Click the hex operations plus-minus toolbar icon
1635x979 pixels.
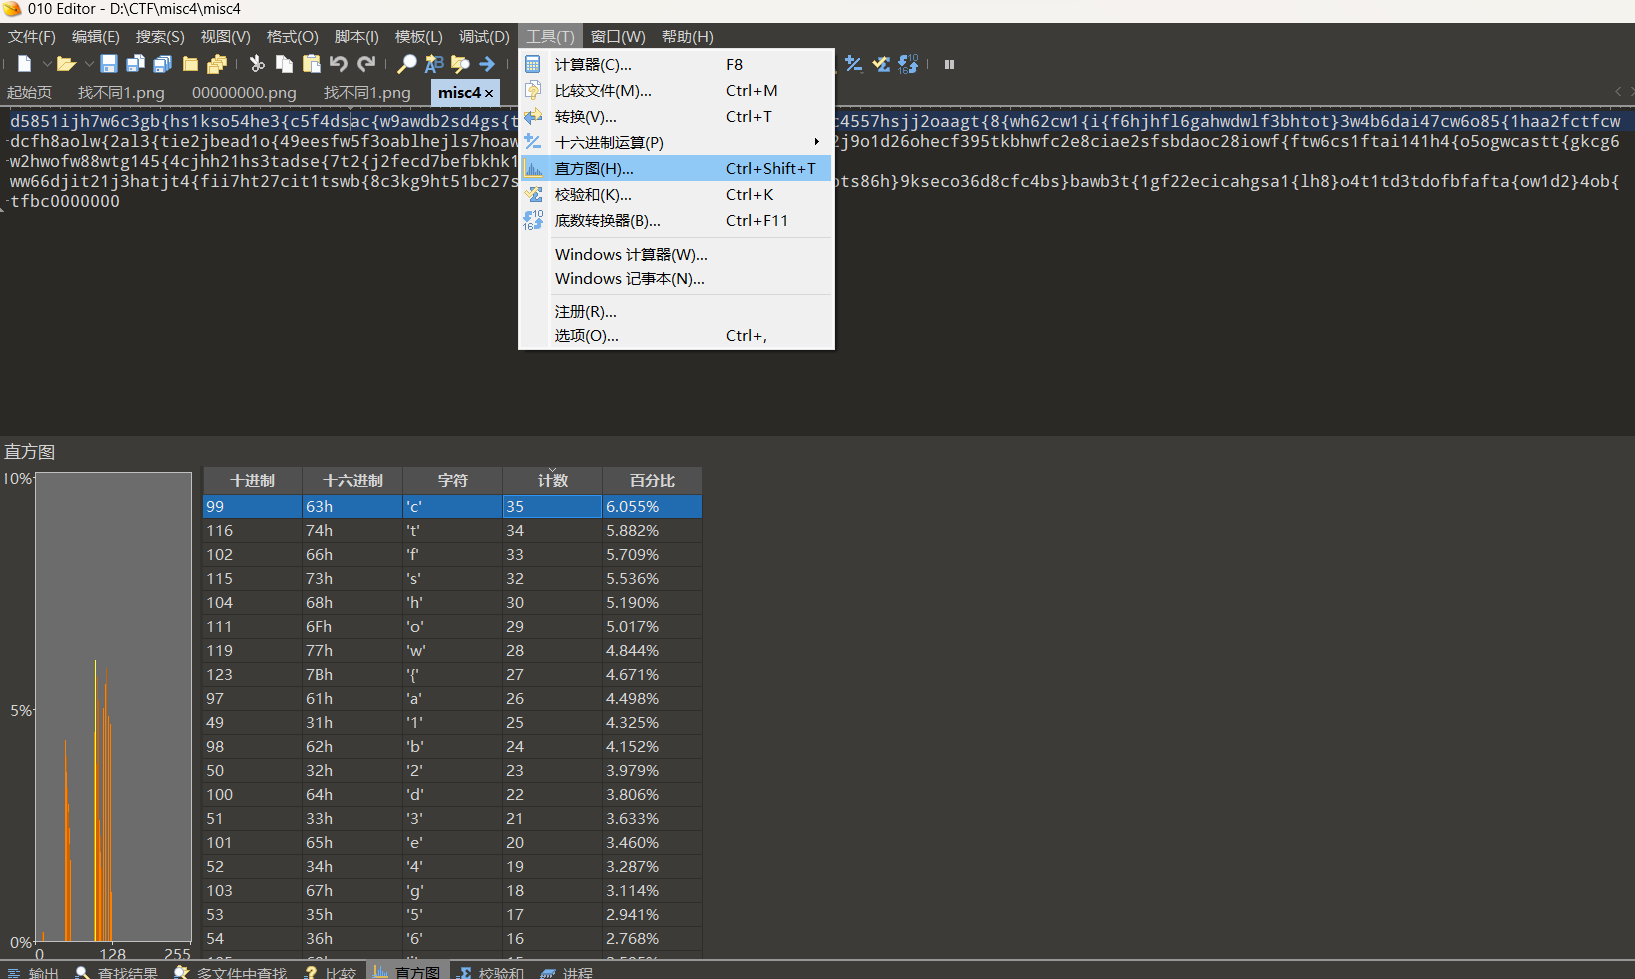click(x=853, y=64)
